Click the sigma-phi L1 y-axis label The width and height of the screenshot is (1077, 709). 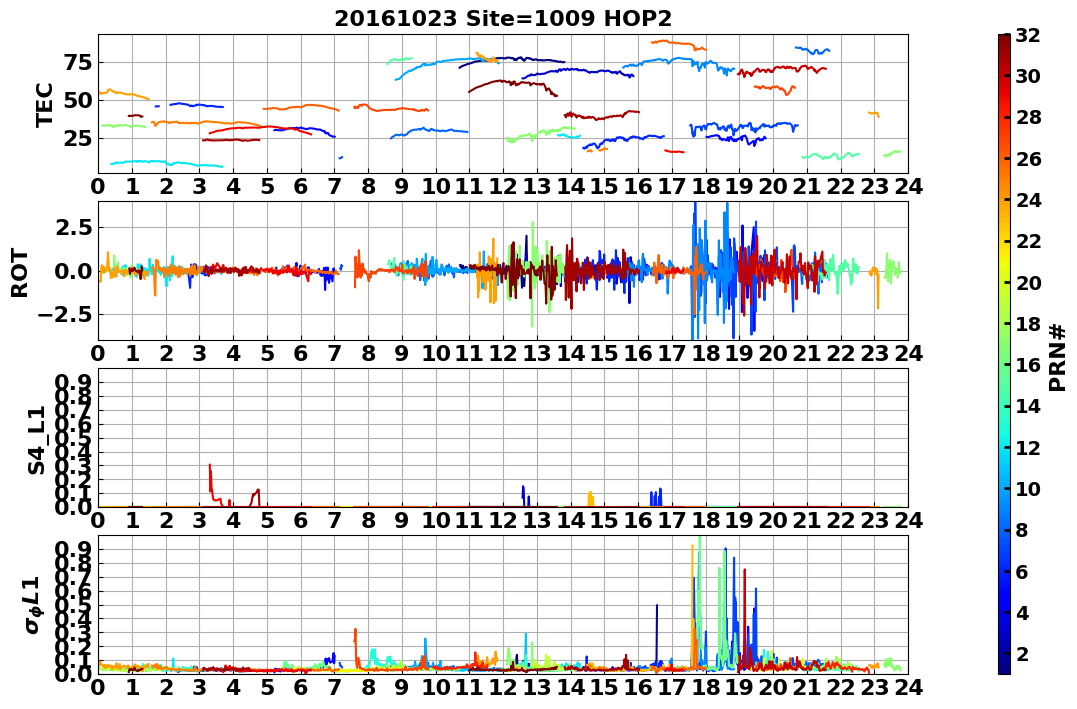32,605
